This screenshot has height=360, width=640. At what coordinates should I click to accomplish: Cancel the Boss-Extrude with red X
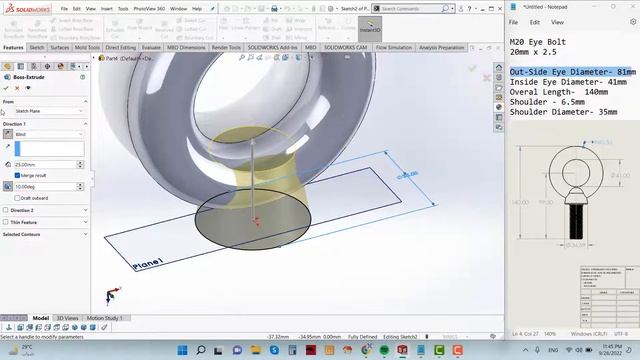pos(17,88)
